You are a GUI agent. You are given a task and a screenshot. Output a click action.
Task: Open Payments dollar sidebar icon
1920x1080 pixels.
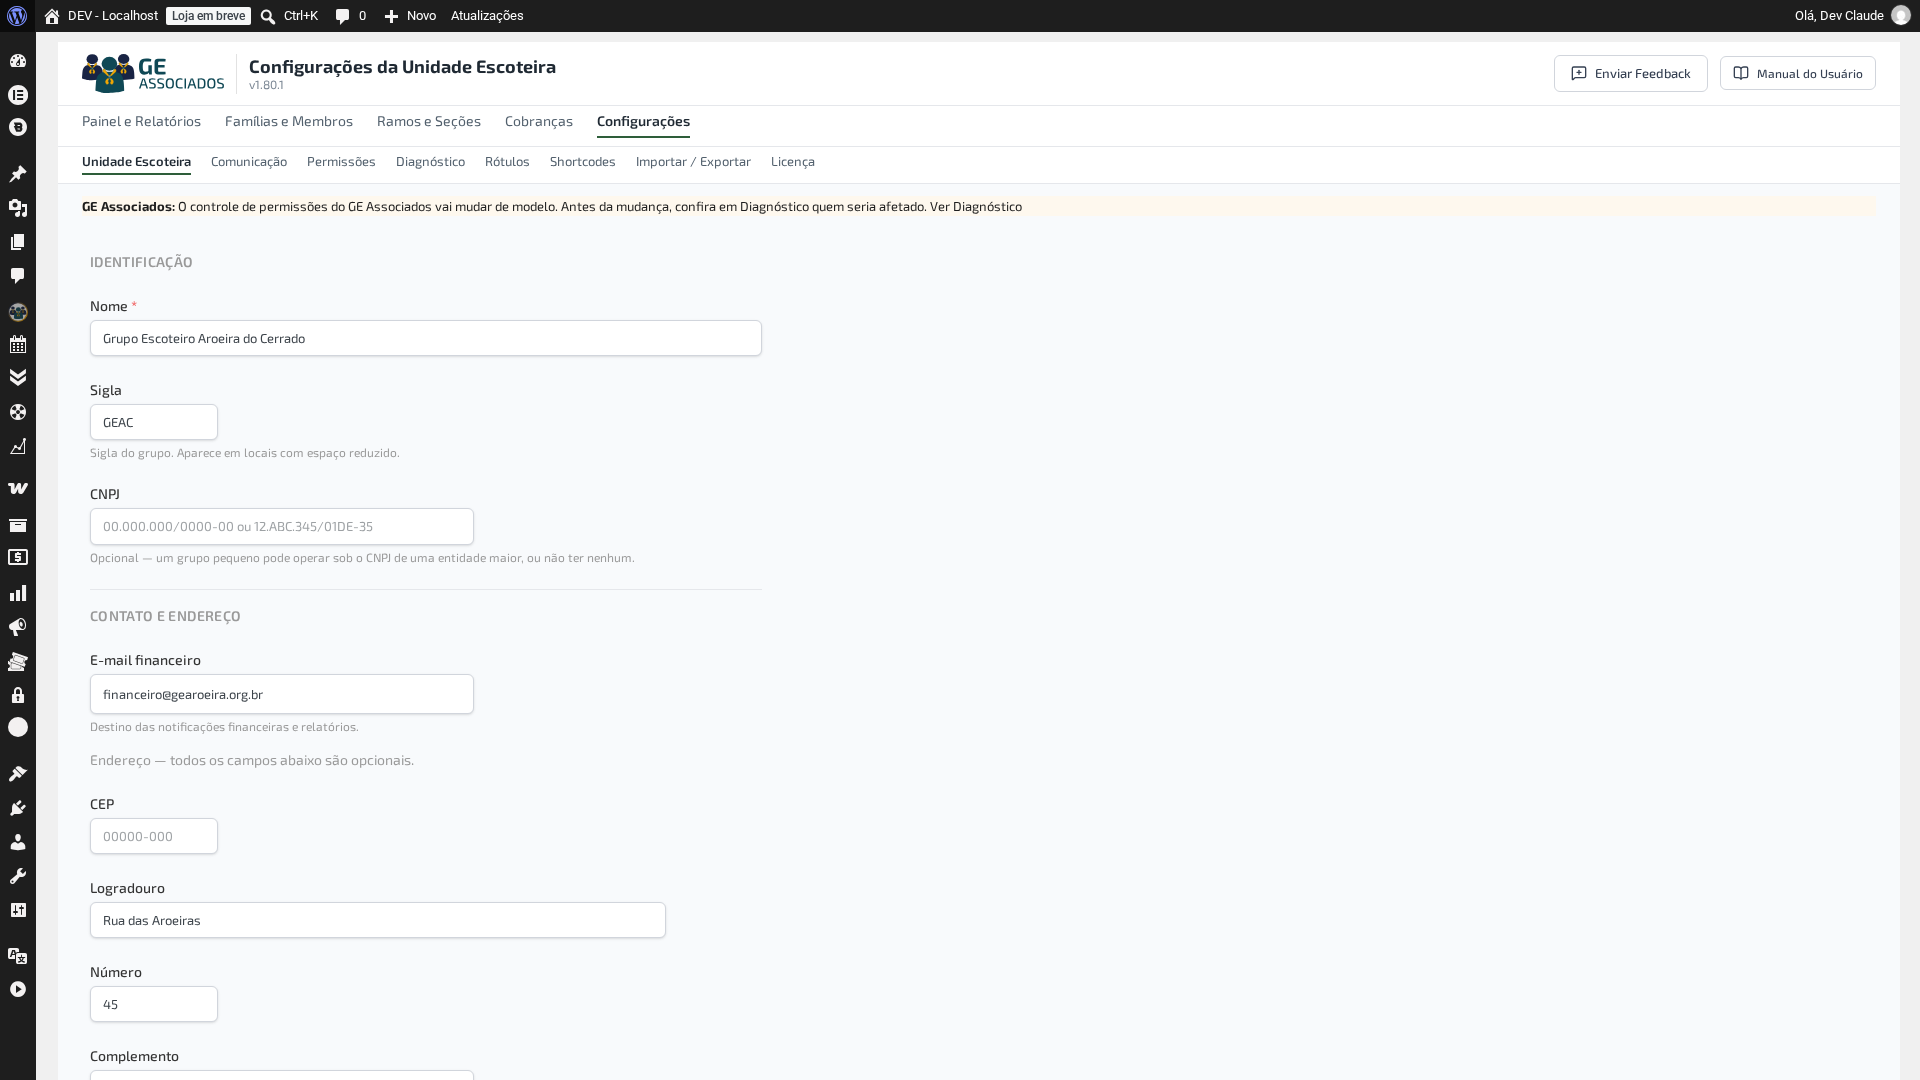(x=18, y=558)
